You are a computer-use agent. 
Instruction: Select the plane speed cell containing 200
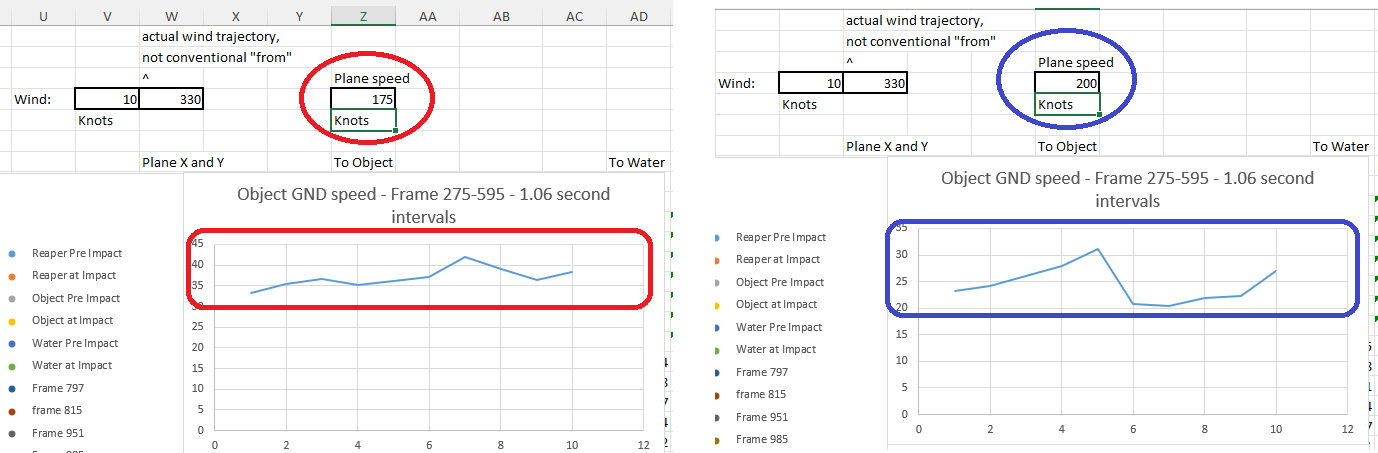[1067, 83]
